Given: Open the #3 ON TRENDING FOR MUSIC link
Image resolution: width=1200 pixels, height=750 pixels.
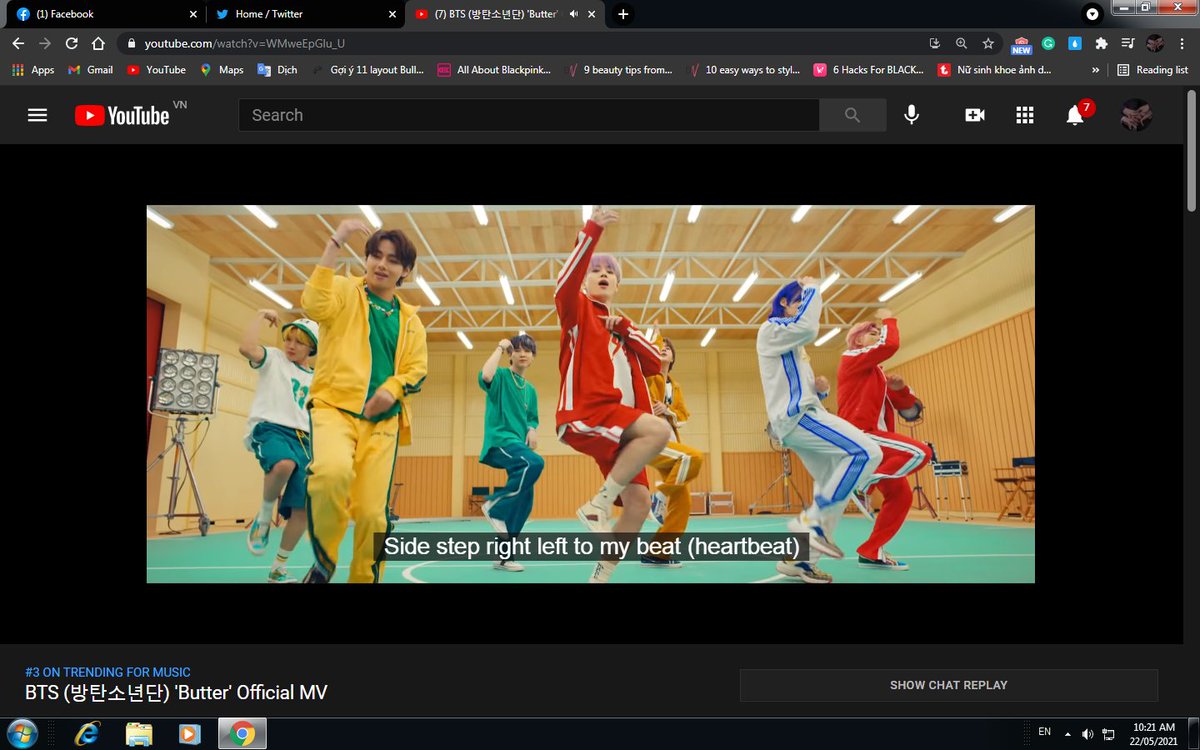Looking at the screenshot, I should tap(108, 672).
